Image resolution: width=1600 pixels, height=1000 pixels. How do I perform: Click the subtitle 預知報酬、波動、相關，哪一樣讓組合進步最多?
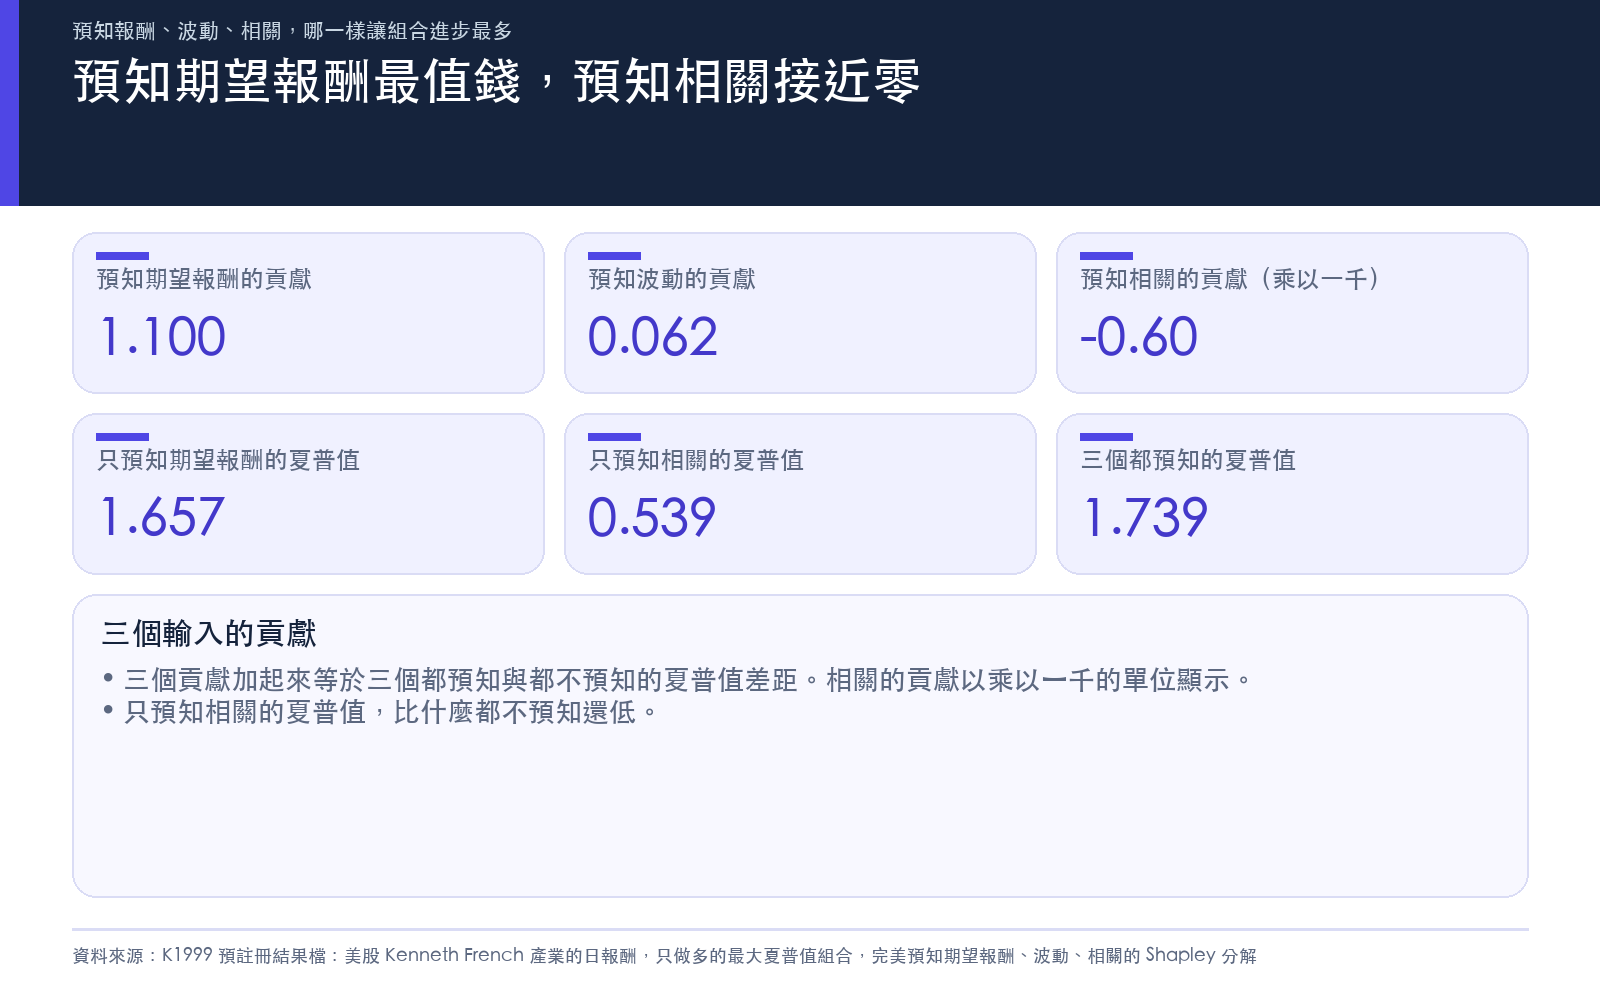[293, 31]
